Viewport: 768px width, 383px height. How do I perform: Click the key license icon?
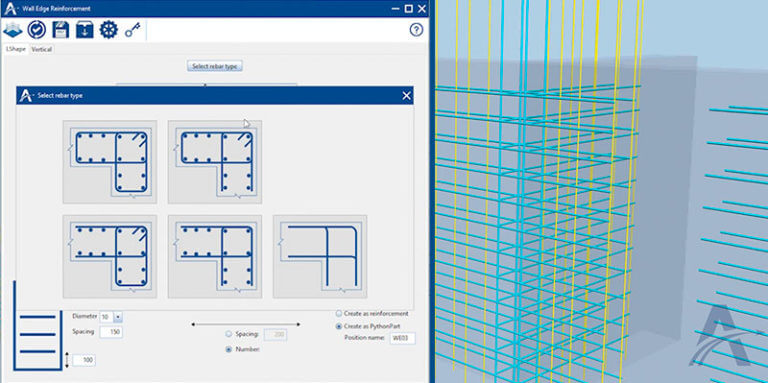tap(132, 30)
